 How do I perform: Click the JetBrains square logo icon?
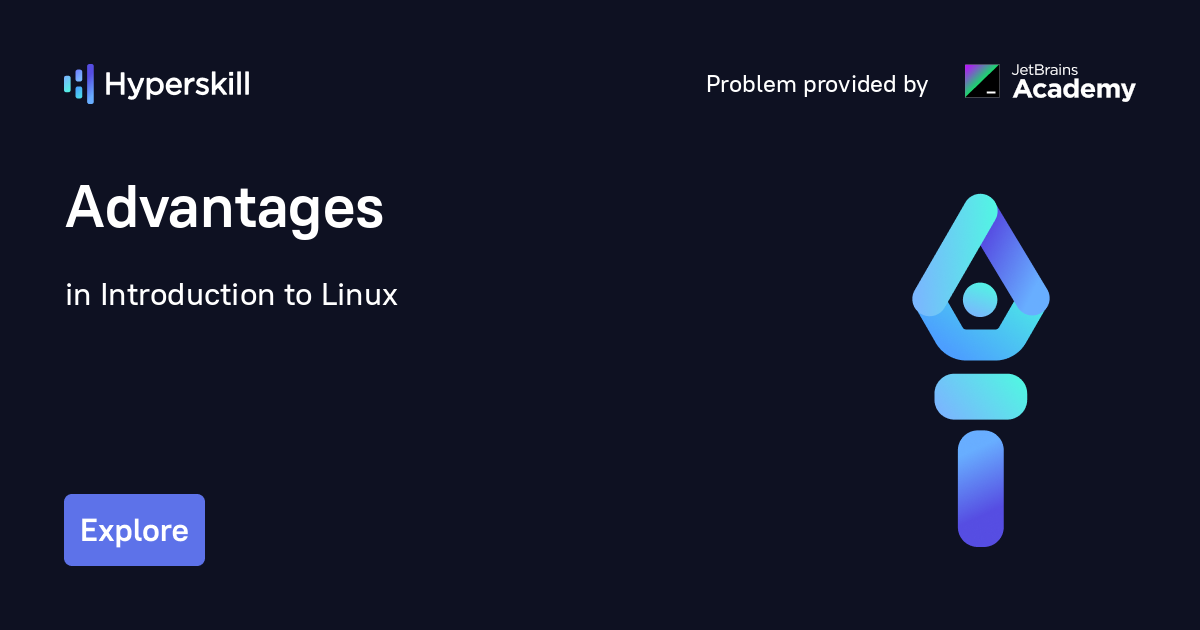pos(981,81)
